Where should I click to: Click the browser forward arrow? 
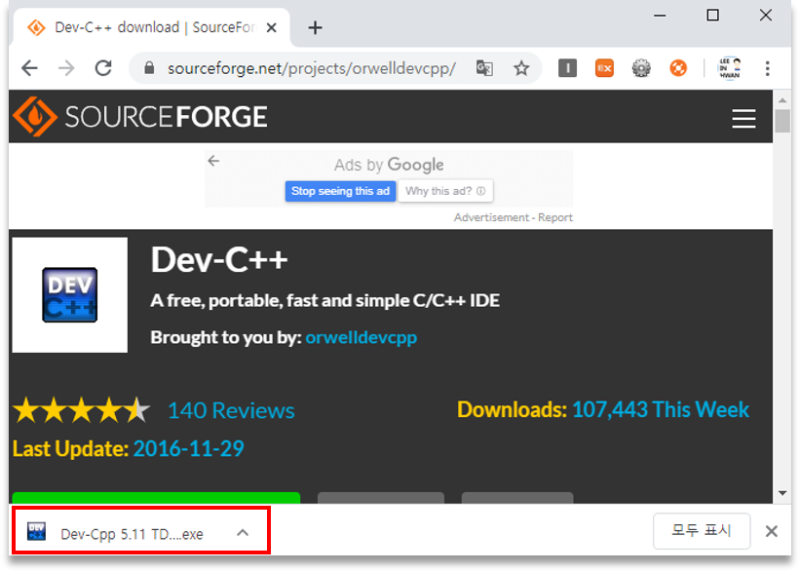[66, 68]
